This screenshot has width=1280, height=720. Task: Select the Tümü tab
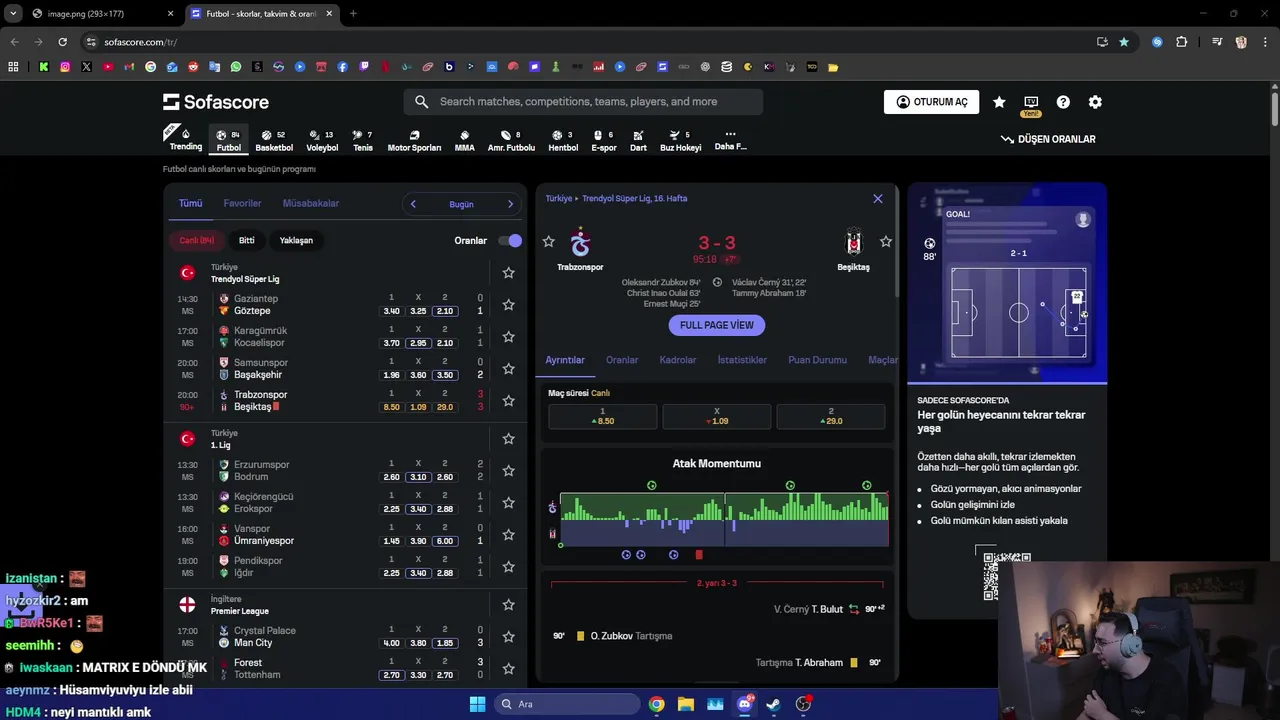(190, 203)
